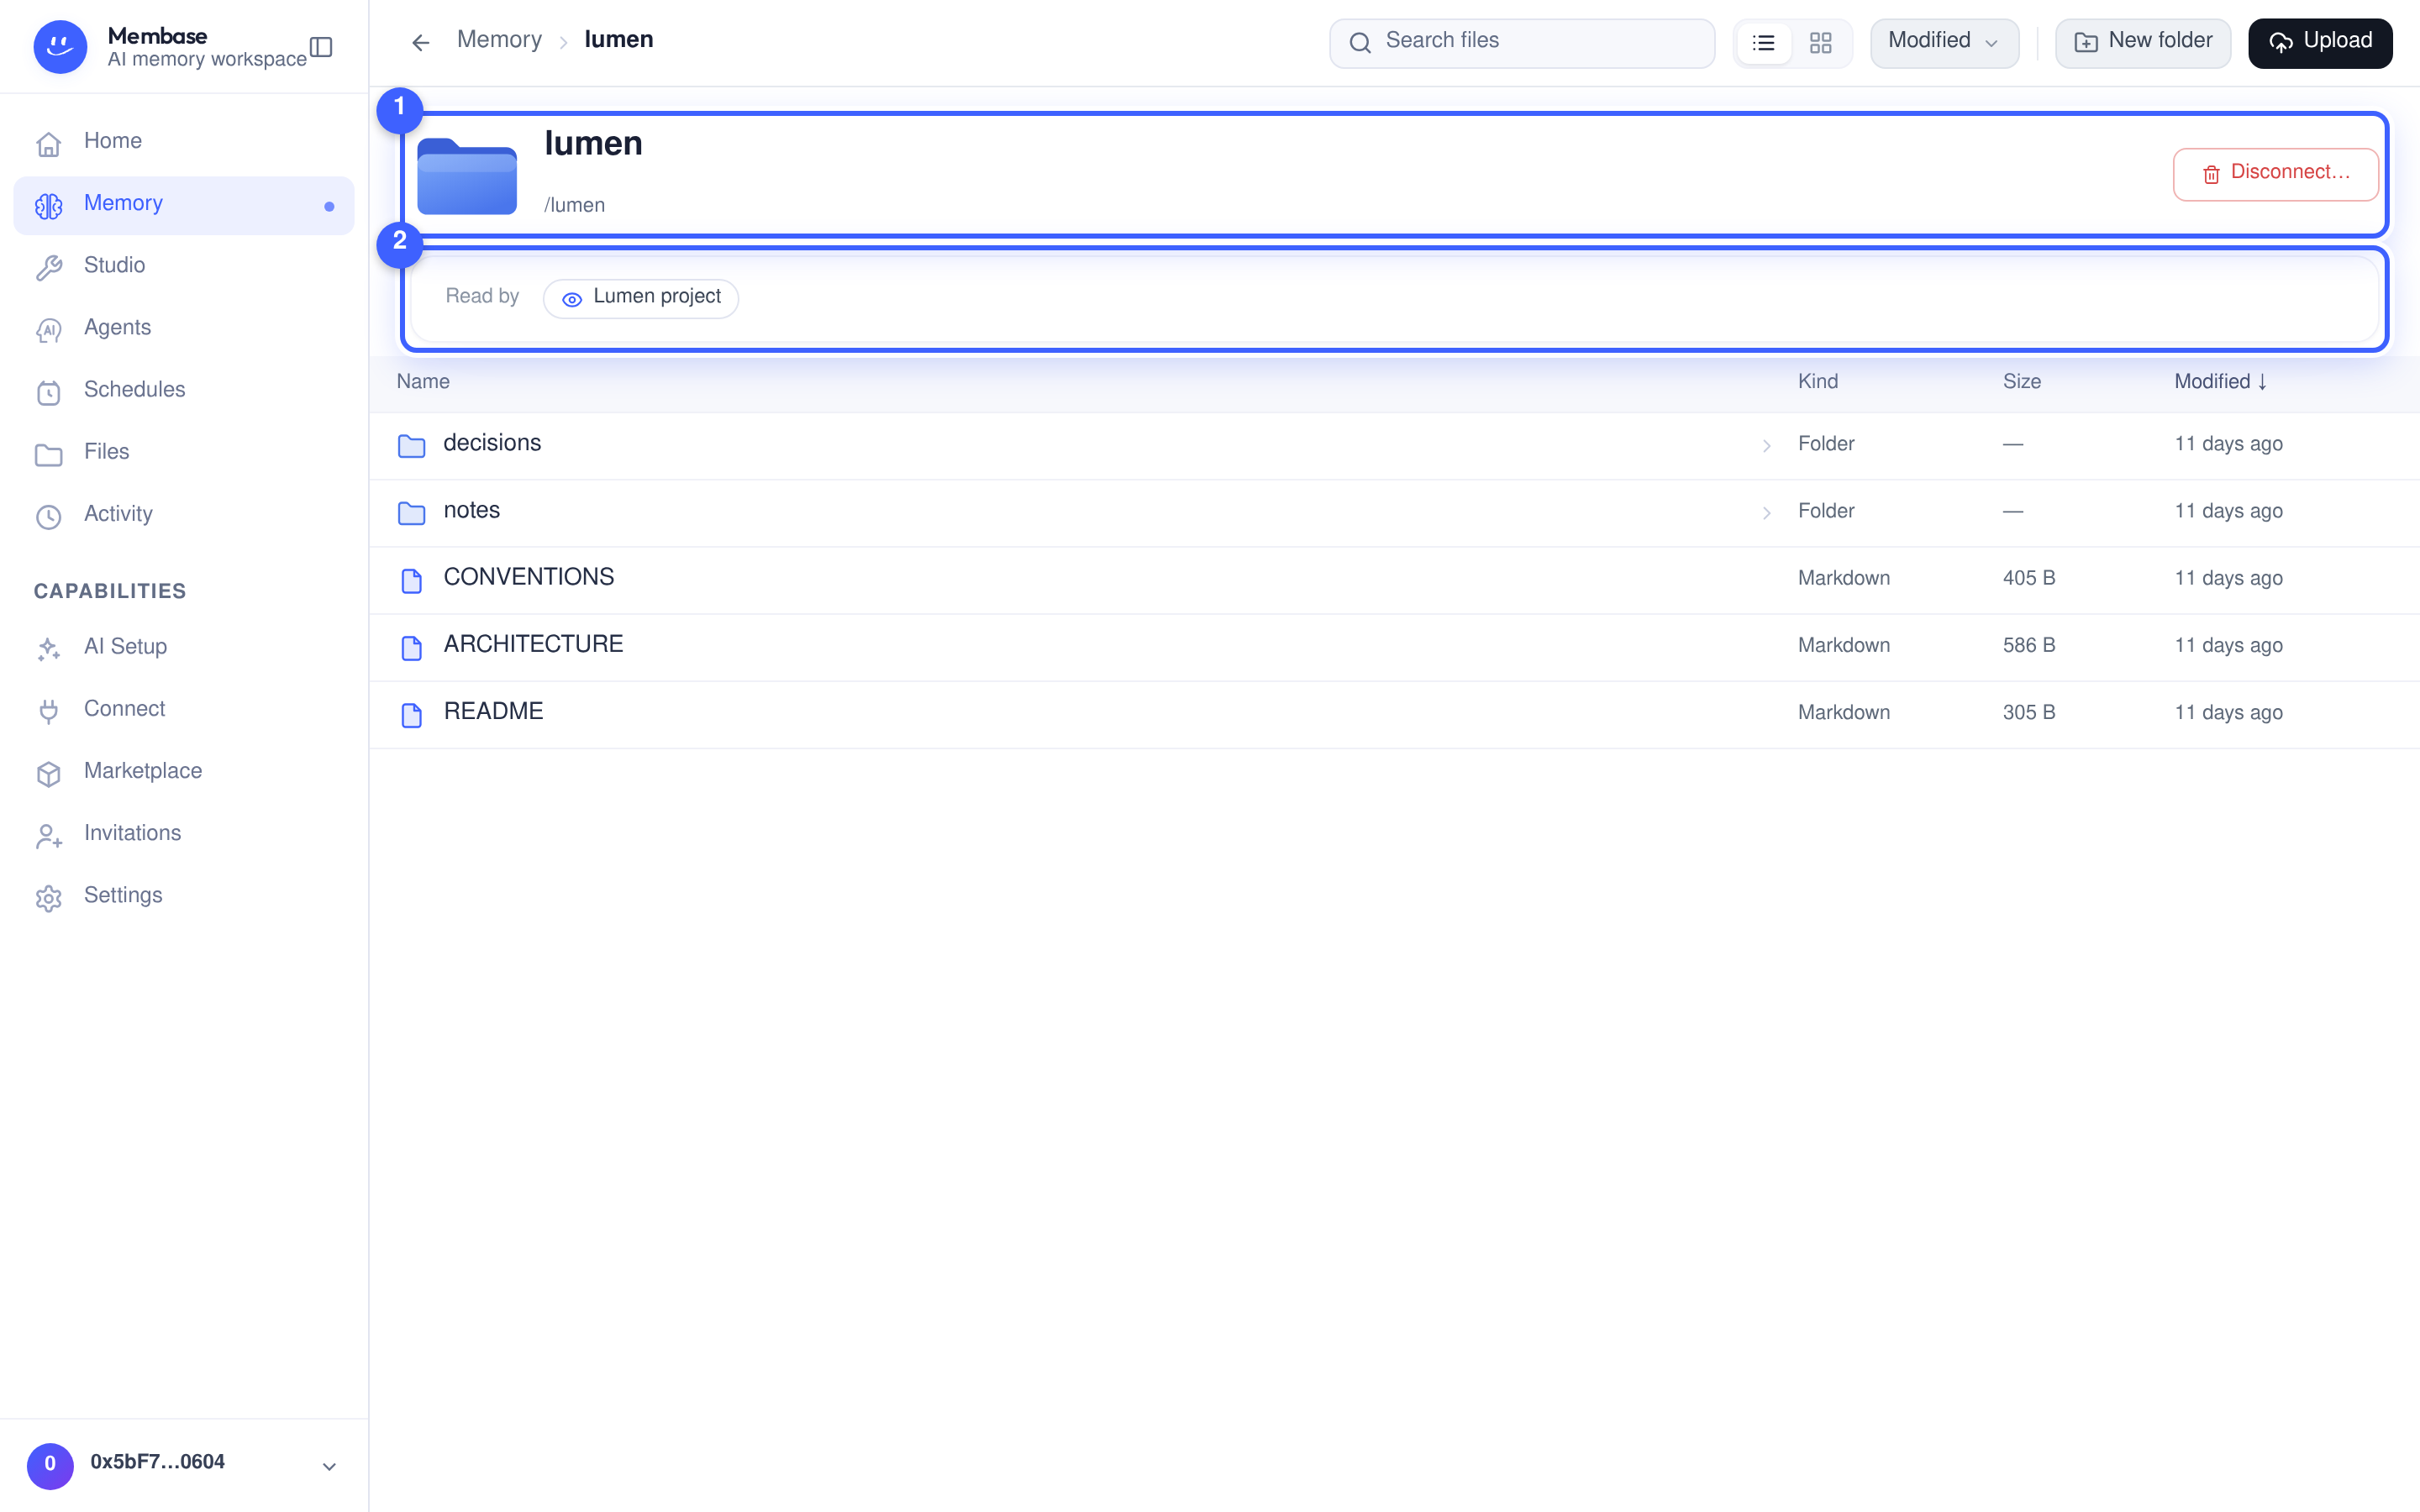Click Memory breadcrumb link
This screenshot has height=1512, width=2420.
pos(499,40)
